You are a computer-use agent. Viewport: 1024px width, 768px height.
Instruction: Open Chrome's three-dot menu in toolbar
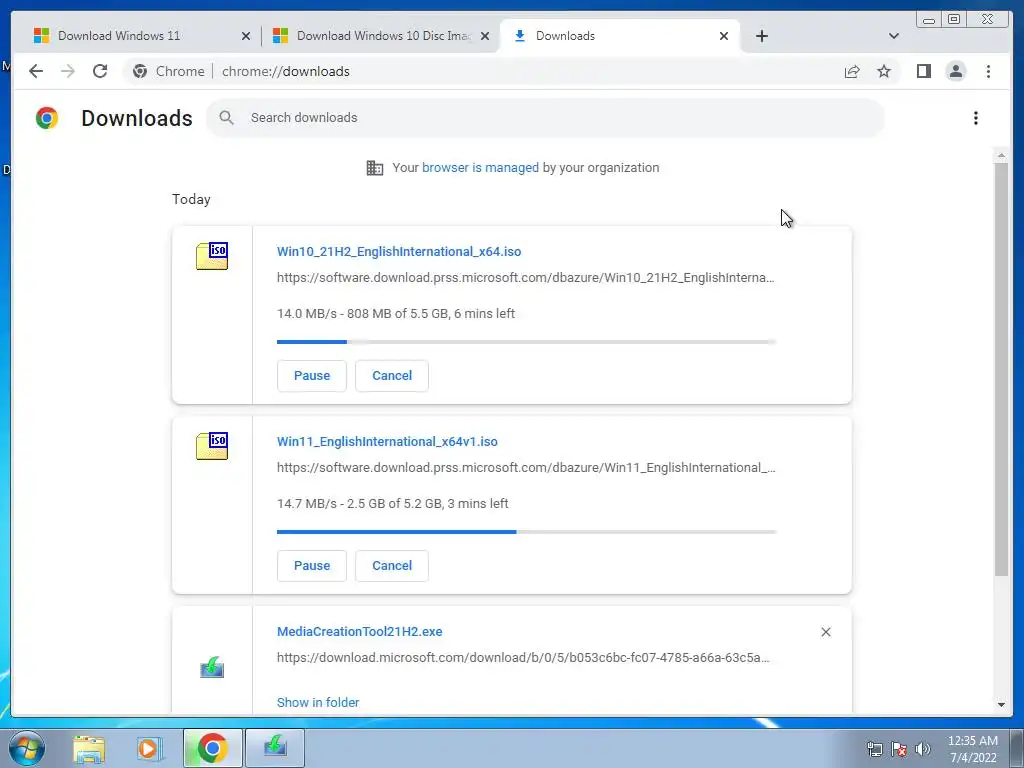click(x=988, y=71)
